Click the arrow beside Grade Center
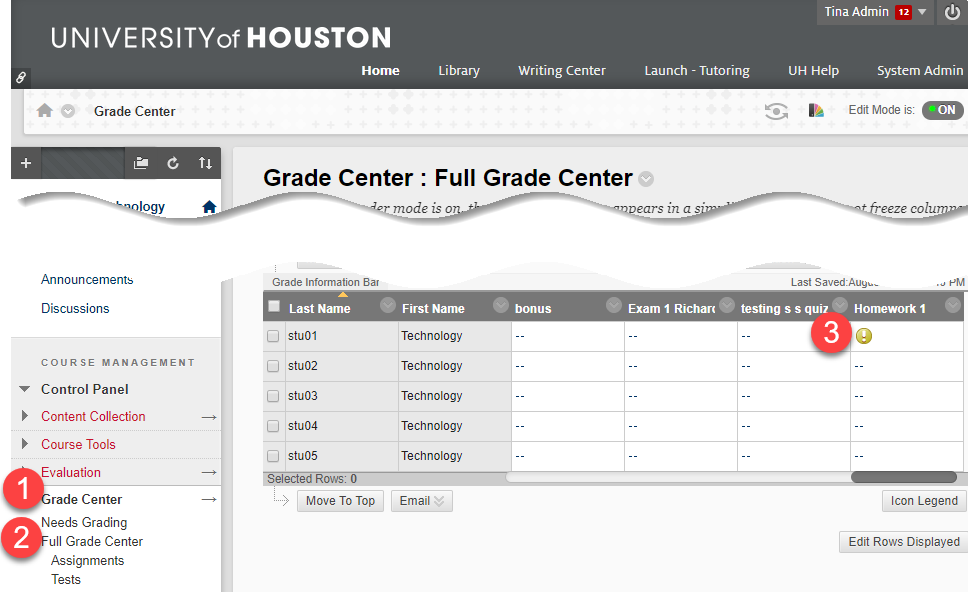Screen dimensions: 968x592 (209, 499)
